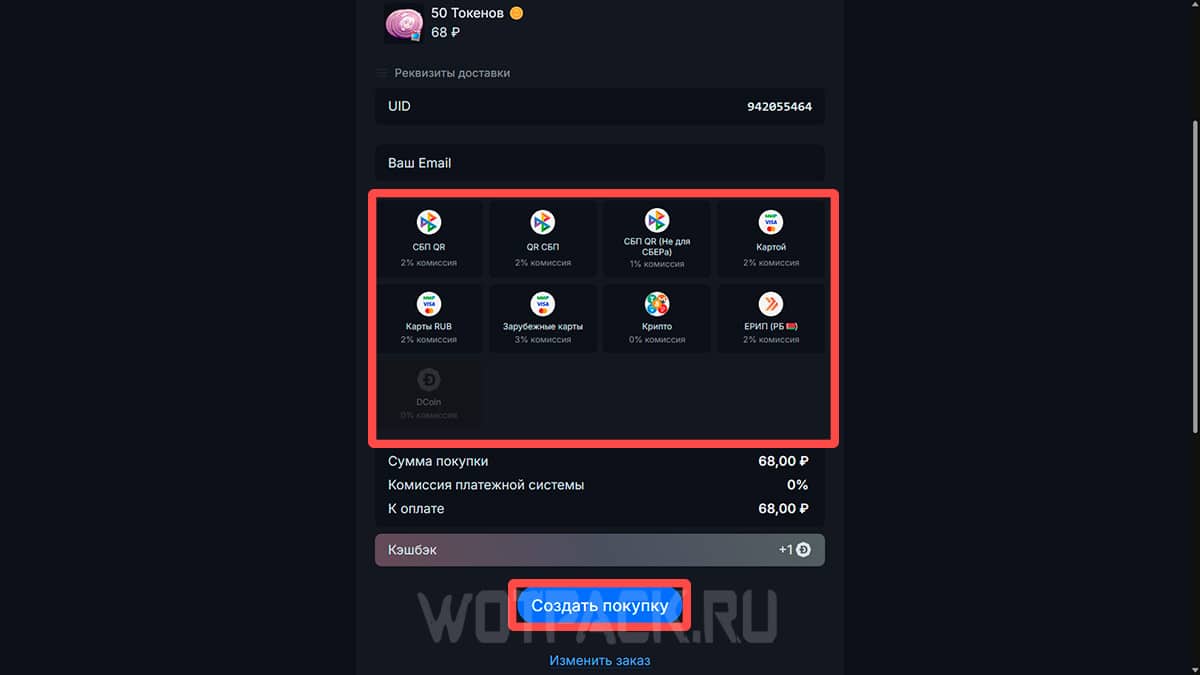This screenshot has width=1200, height=675.
Task: Click the UID field value 942055464
Action: [x=779, y=106]
